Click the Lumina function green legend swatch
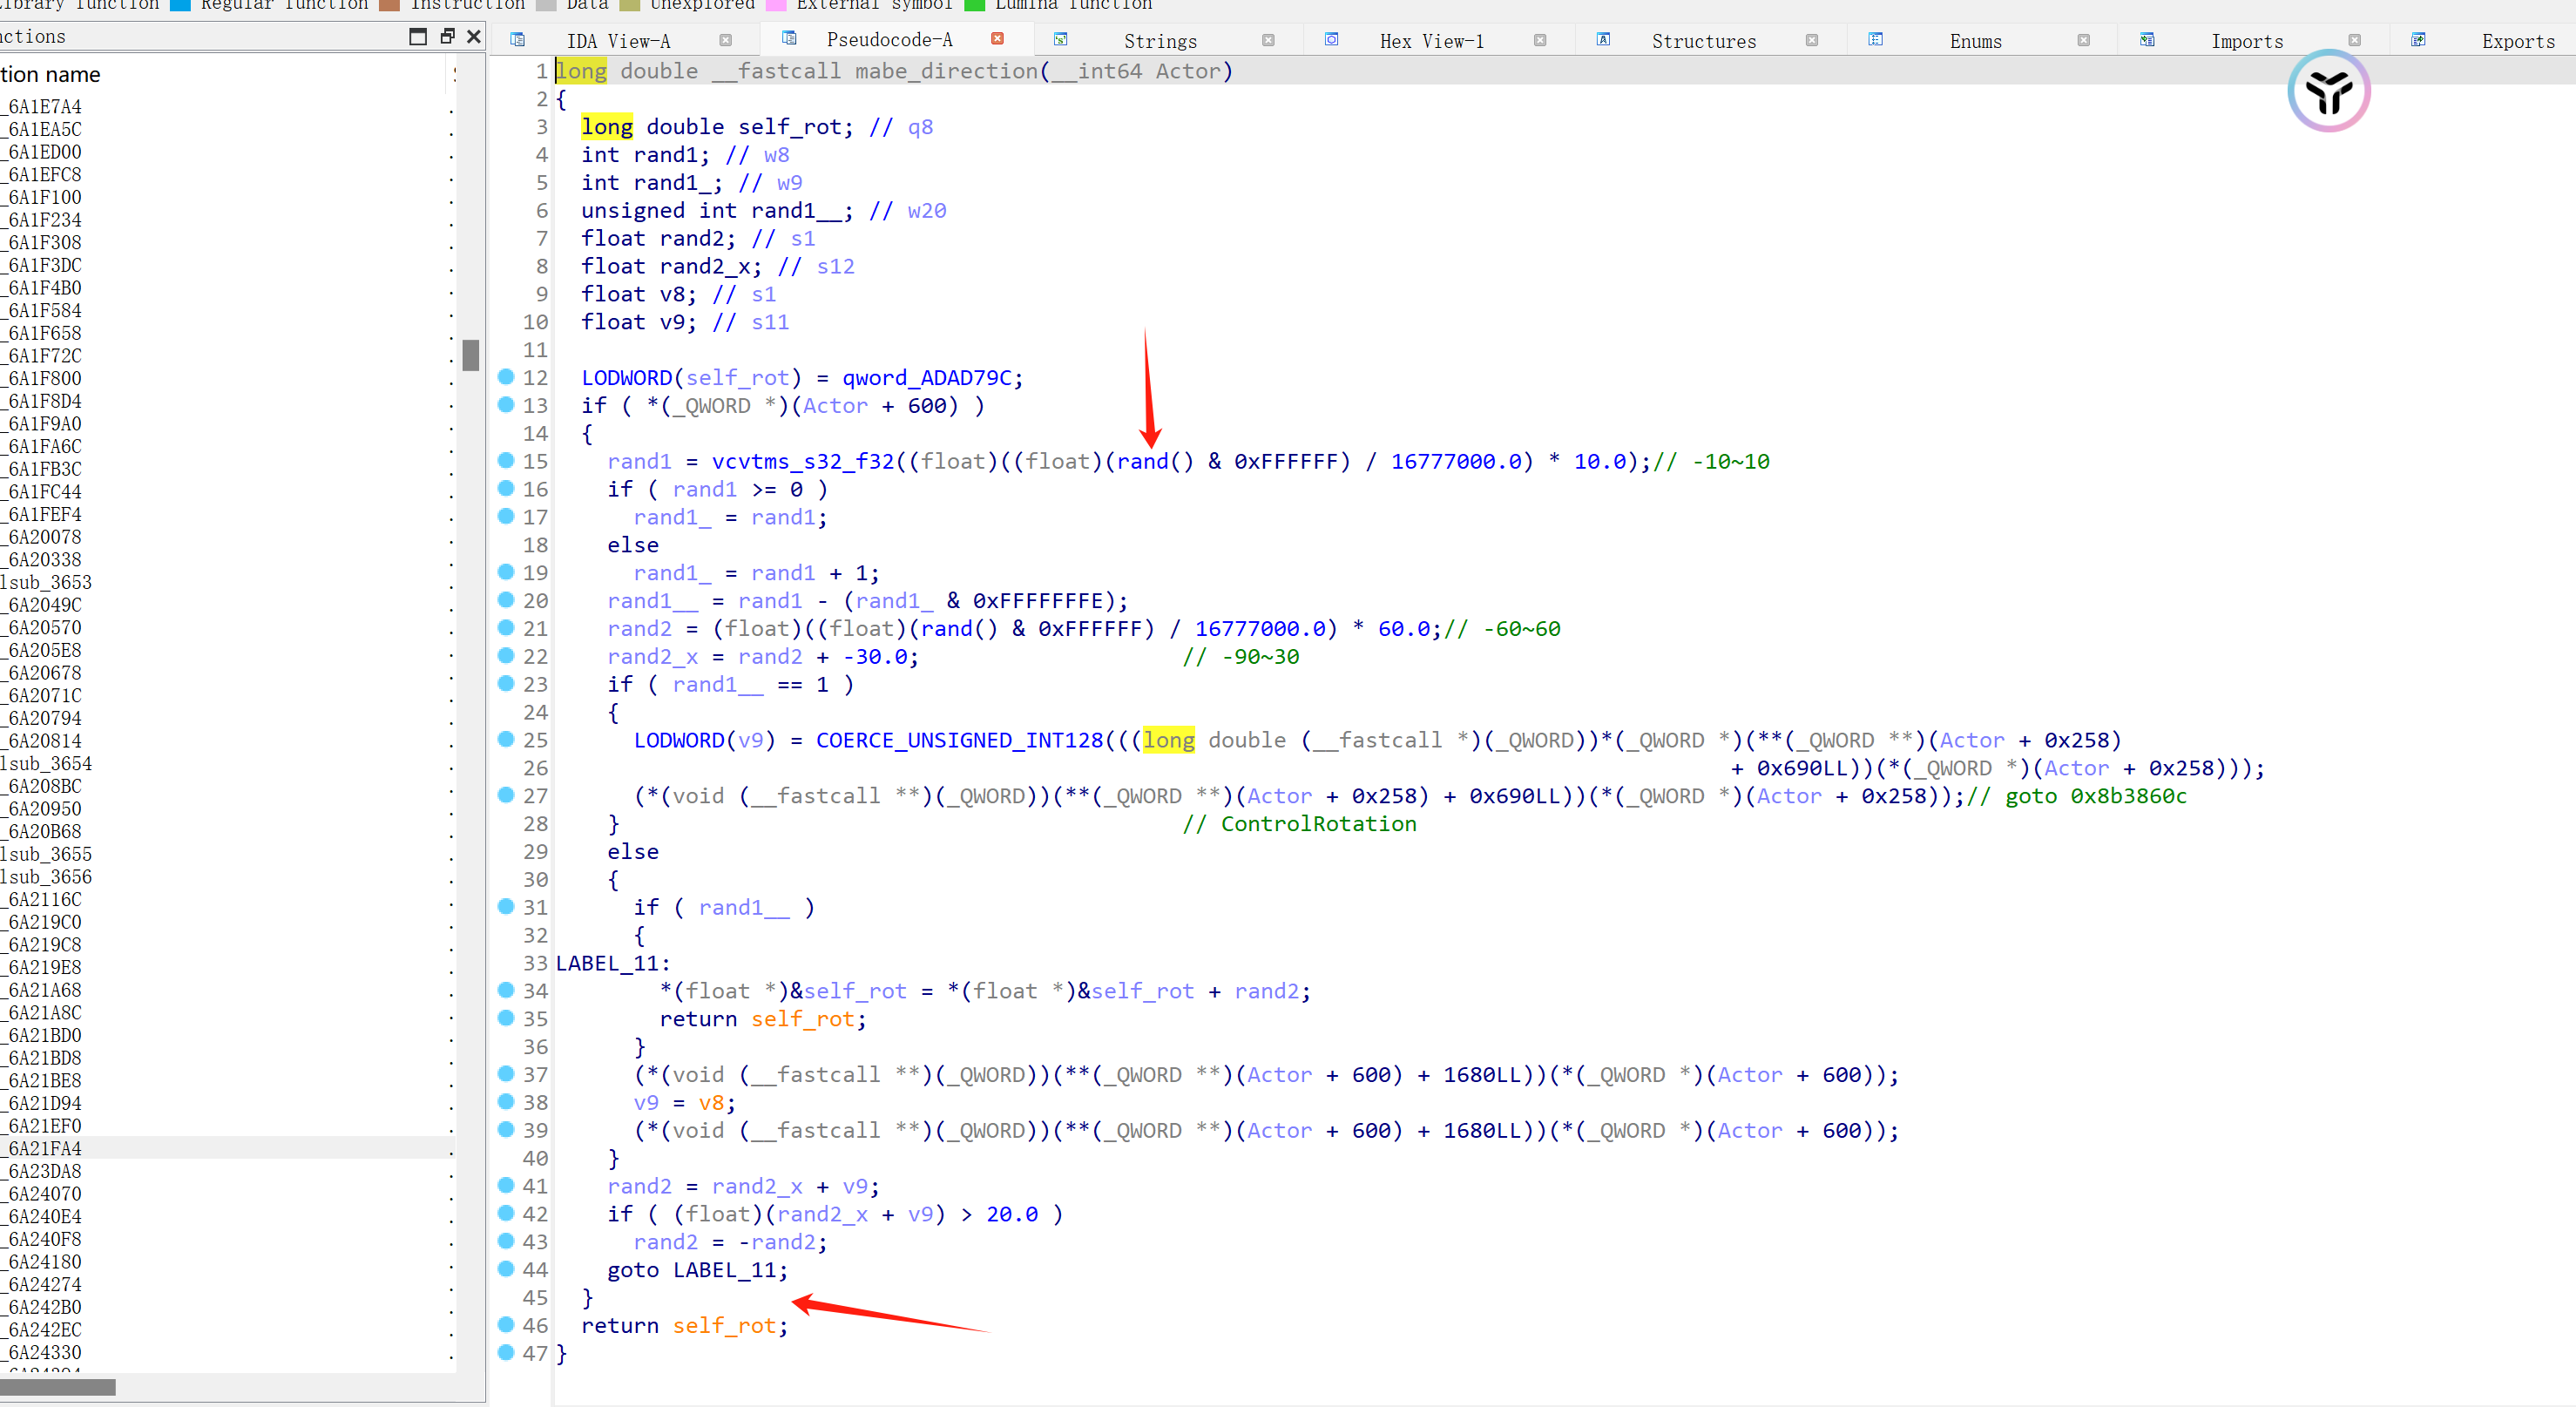The image size is (2576, 1407). tap(974, 5)
